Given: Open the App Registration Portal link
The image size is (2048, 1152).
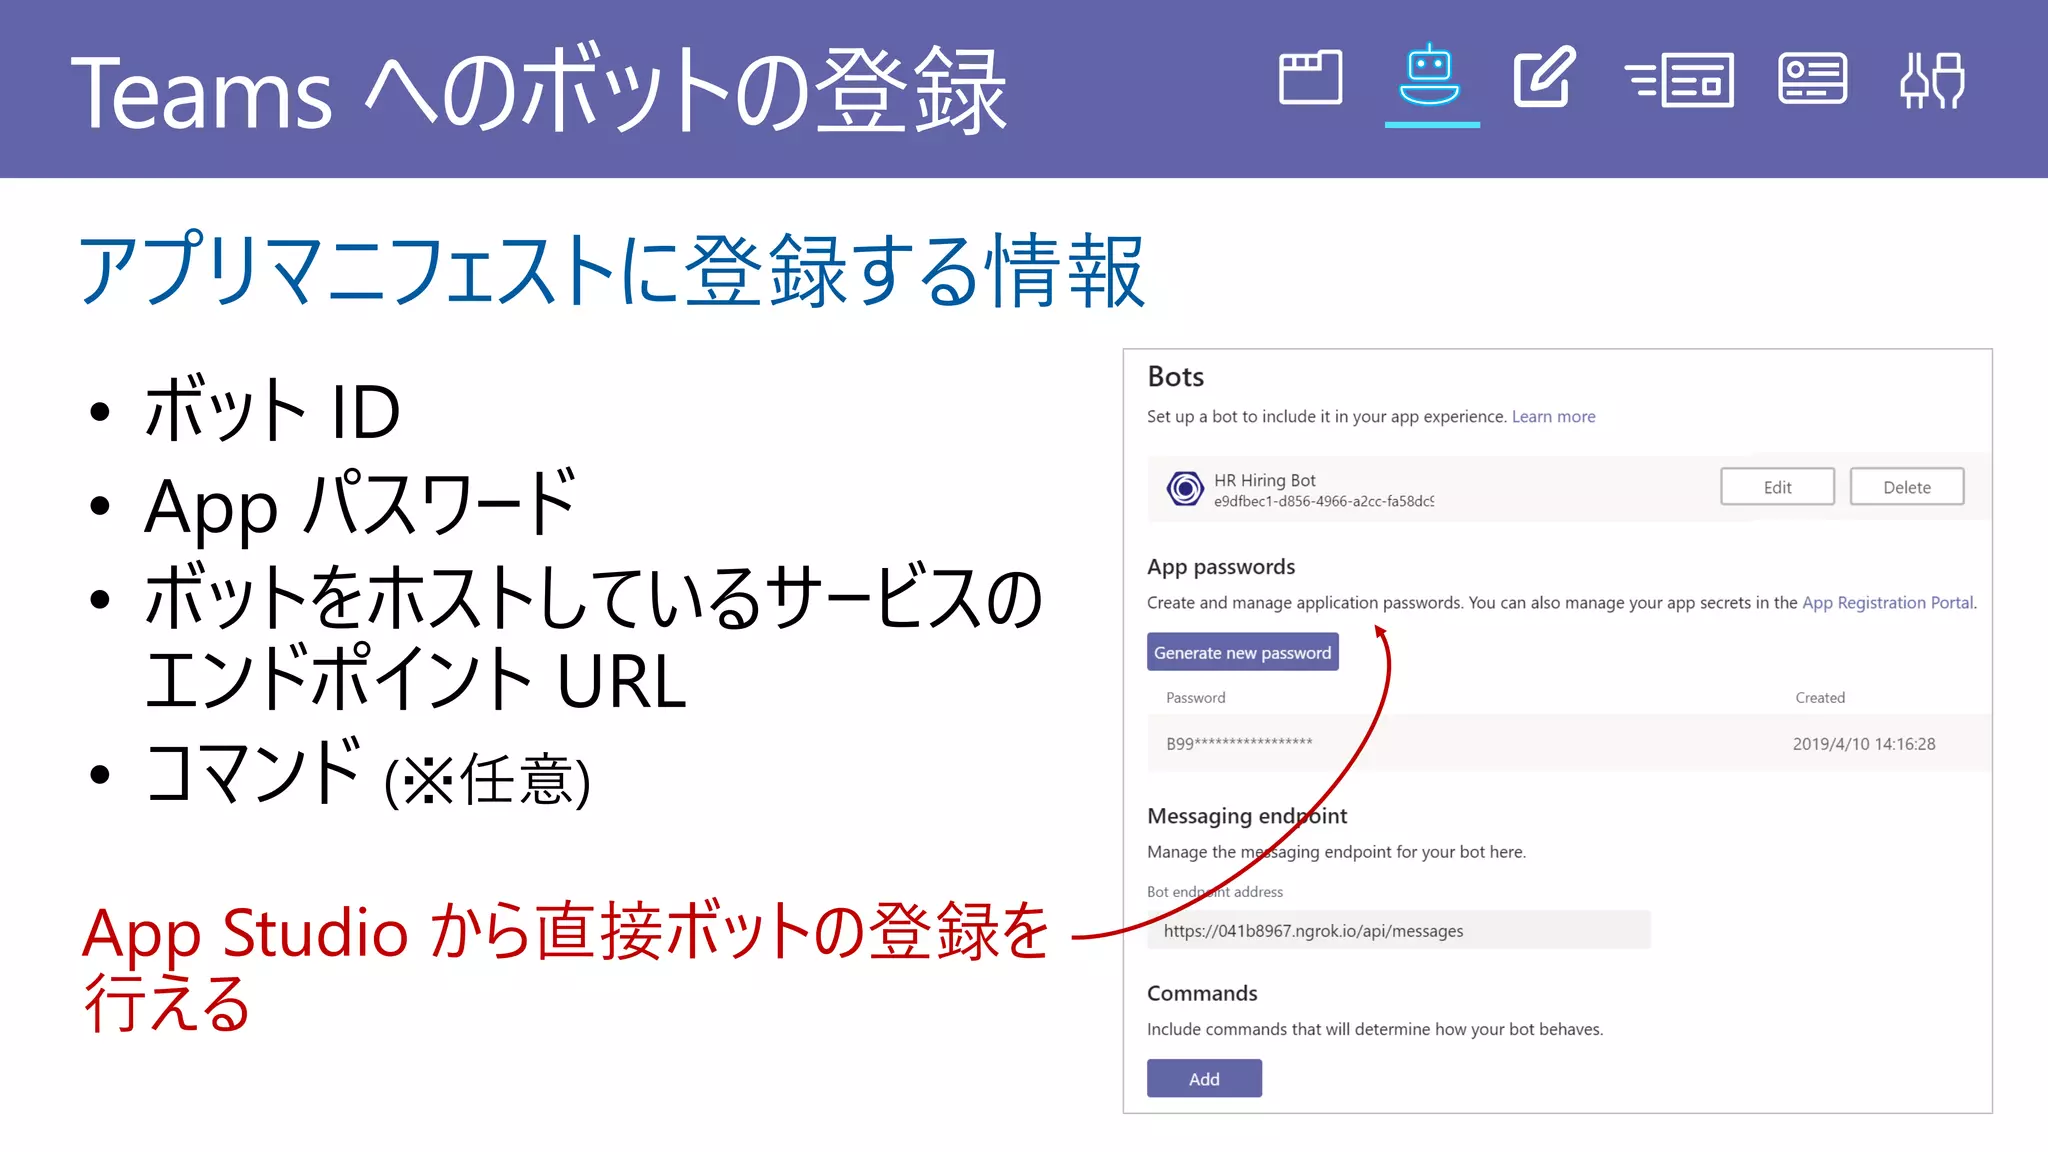Looking at the screenshot, I should point(1887,602).
